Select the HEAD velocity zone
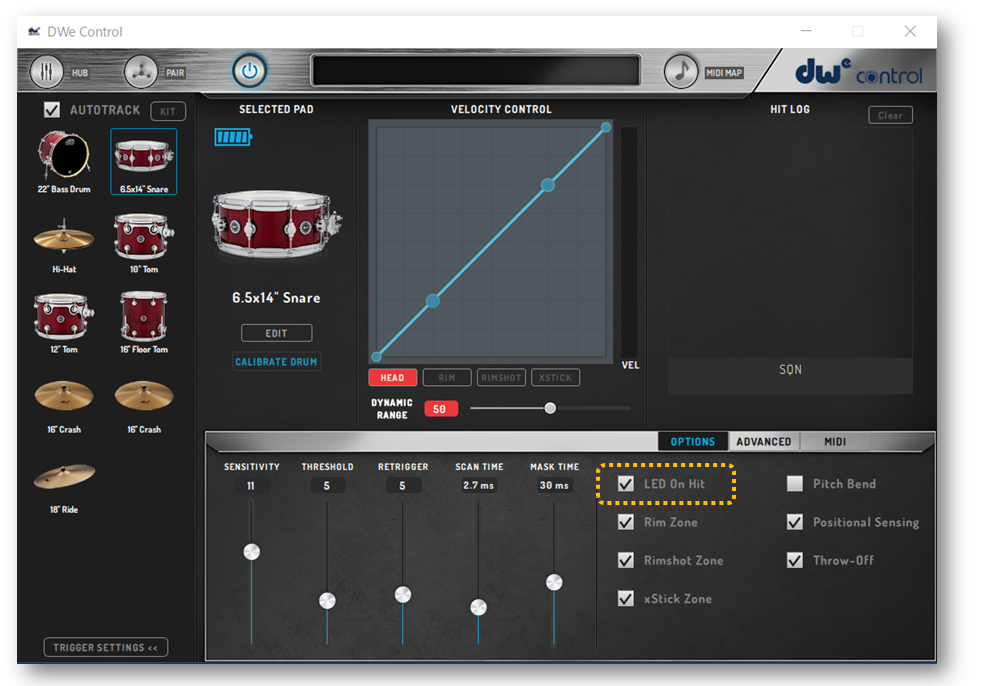This screenshot has height=686, width=998. click(393, 377)
